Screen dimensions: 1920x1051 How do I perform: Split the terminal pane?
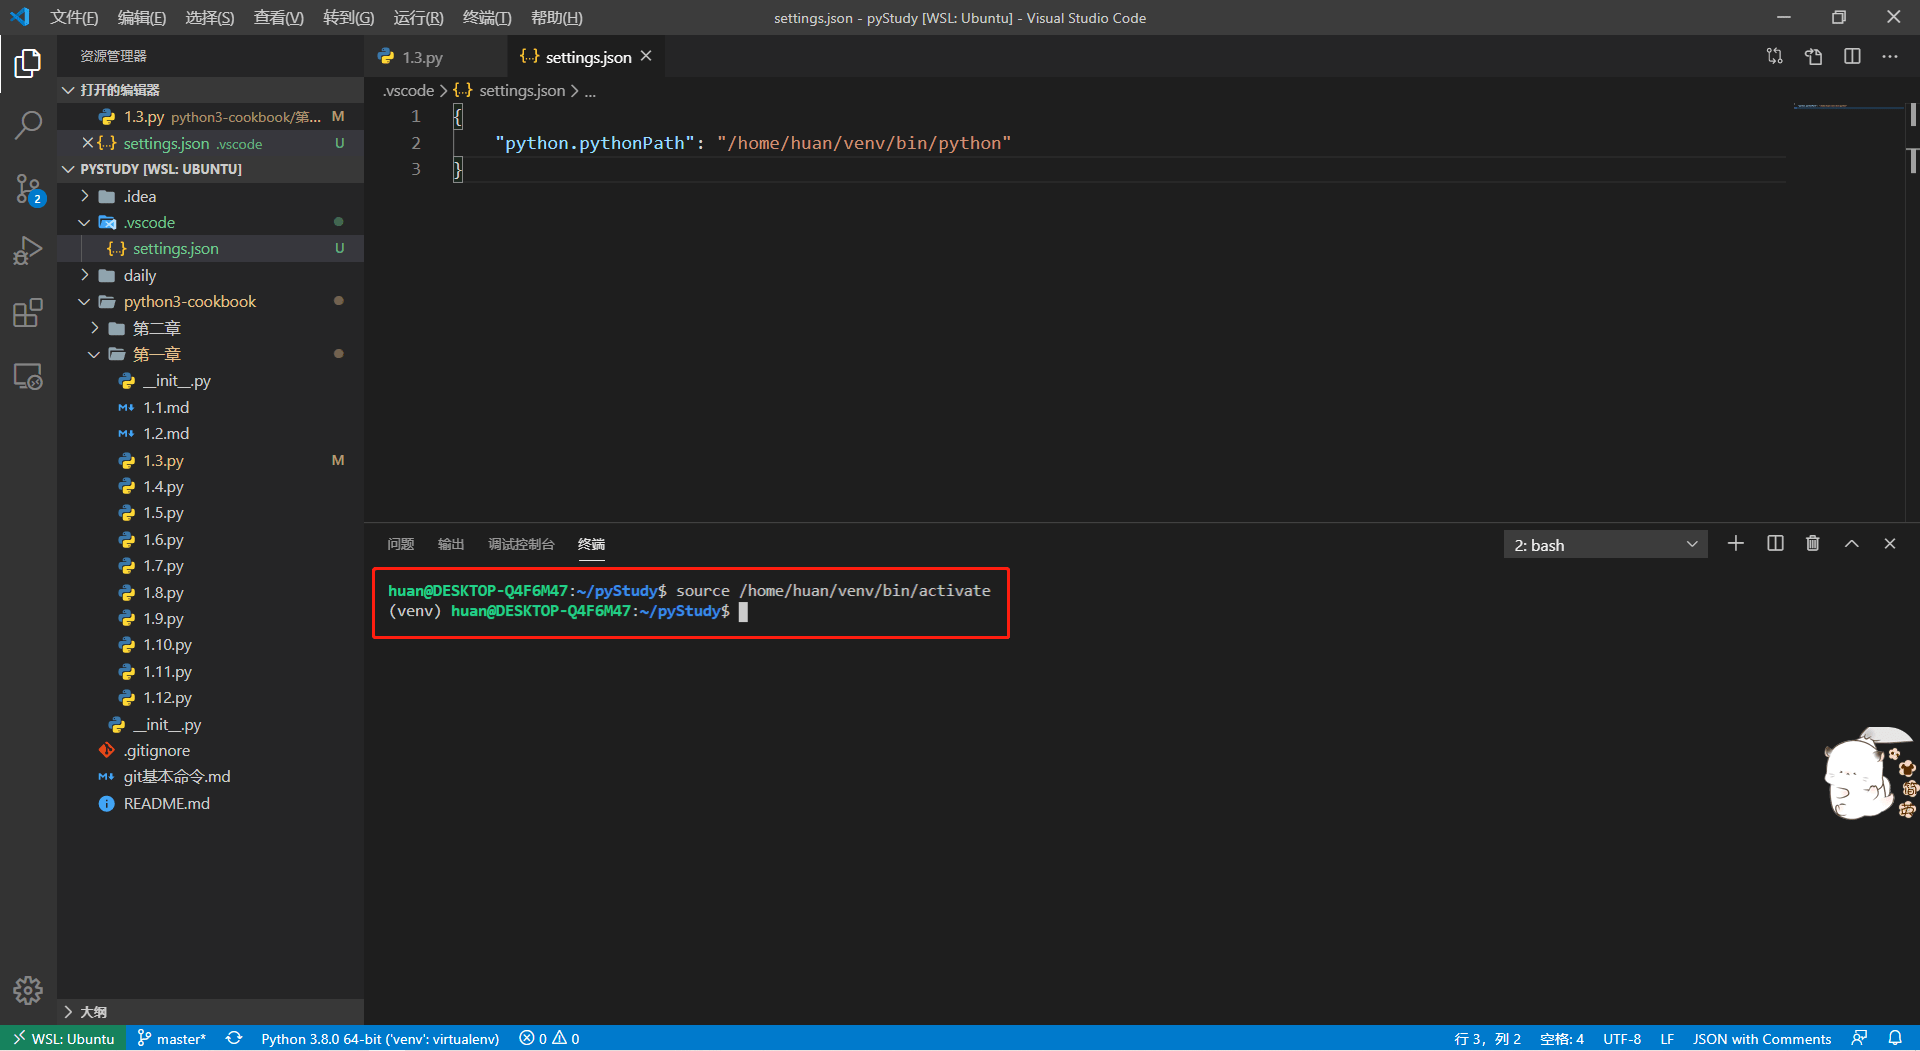pos(1775,544)
